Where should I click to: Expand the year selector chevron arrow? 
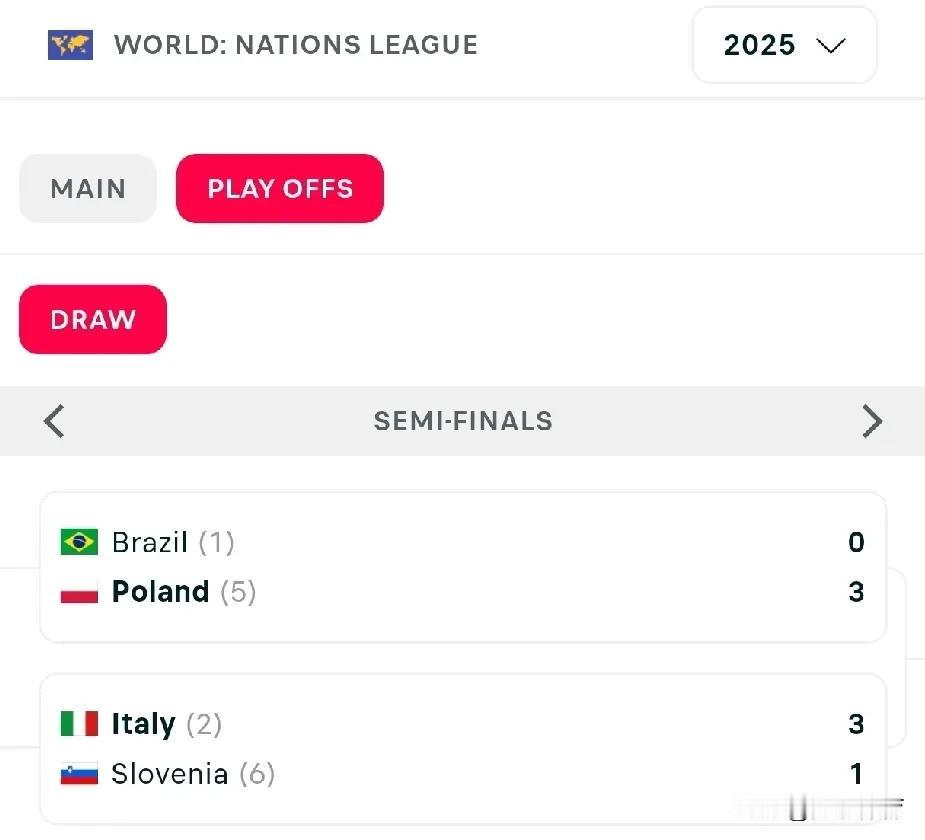(x=831, y=45)
